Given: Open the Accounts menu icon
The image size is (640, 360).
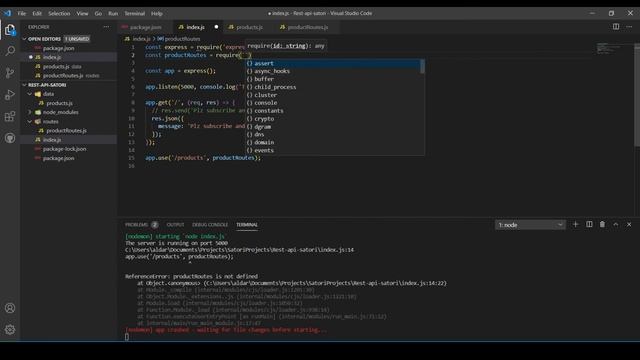Looking at the screenshot, I should [x=10, y=308].
